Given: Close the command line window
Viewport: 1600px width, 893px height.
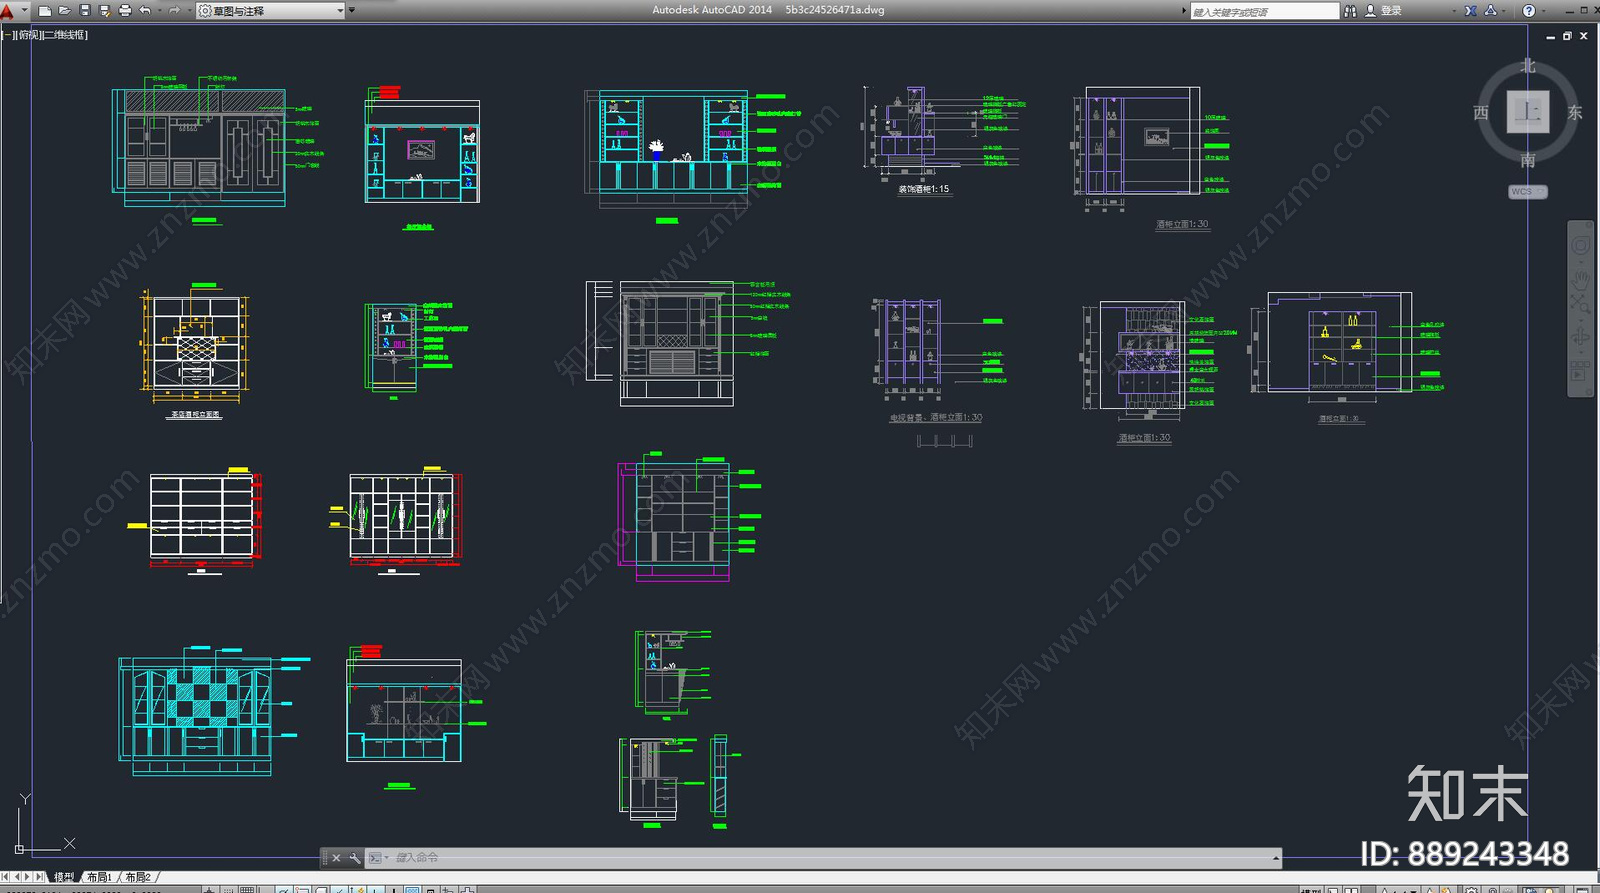Looking at the screenshot, I should click(x=336, y=858).
